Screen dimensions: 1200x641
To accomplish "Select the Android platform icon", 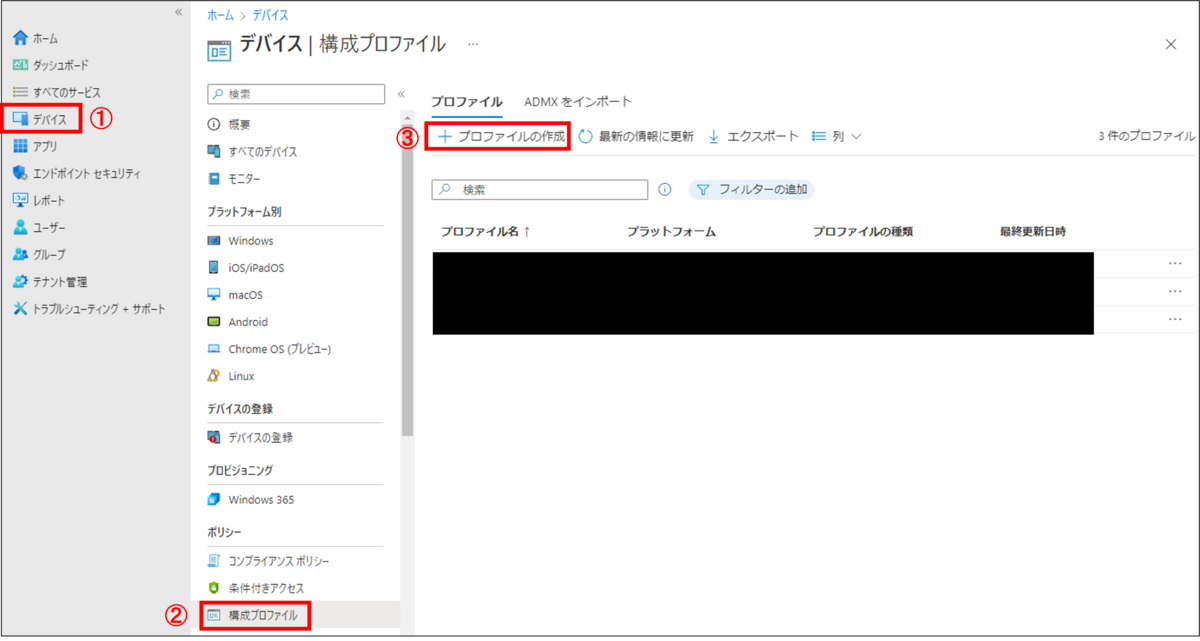I will 213,322.
